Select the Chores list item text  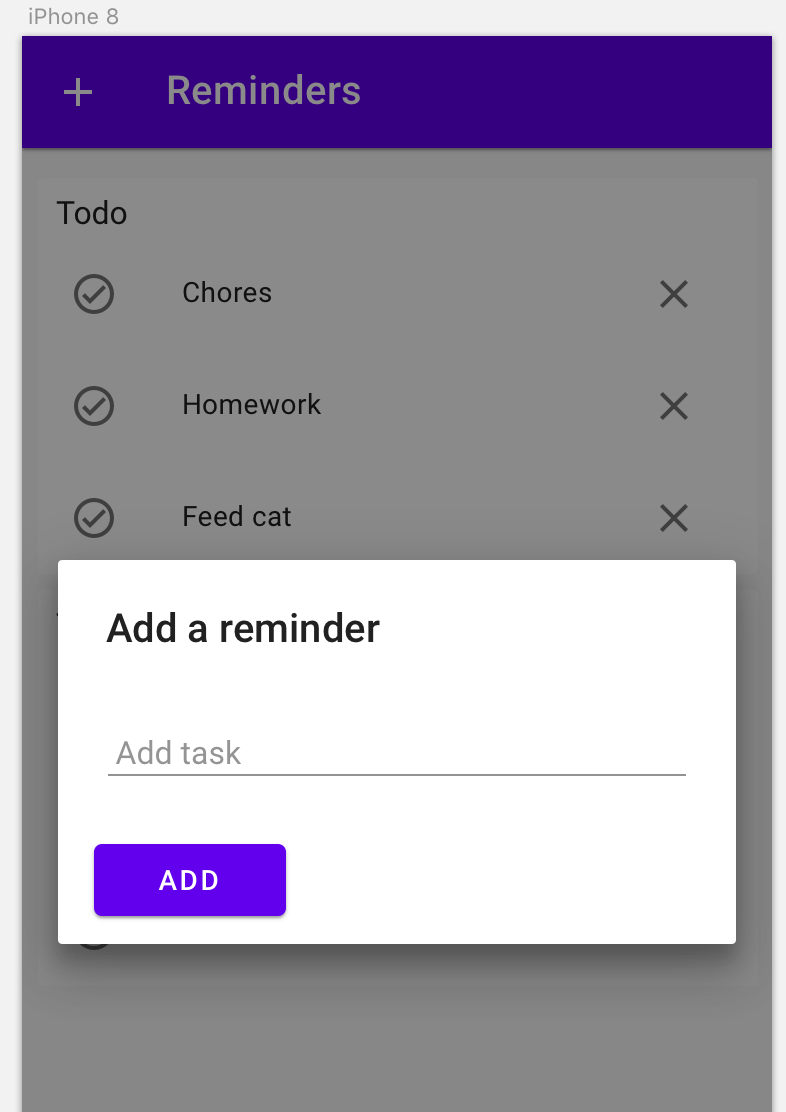(x=227, y=293)
